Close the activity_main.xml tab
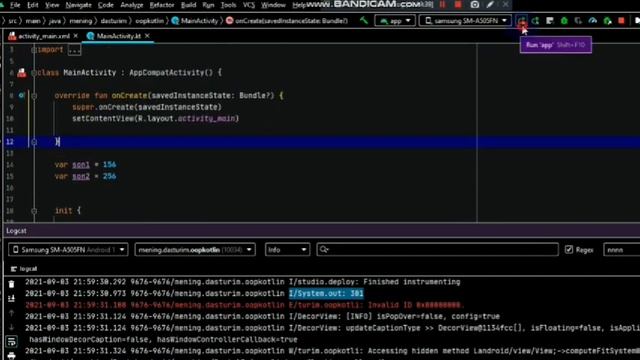The width and height of the screenshot is (640, 360). [76, 36]
